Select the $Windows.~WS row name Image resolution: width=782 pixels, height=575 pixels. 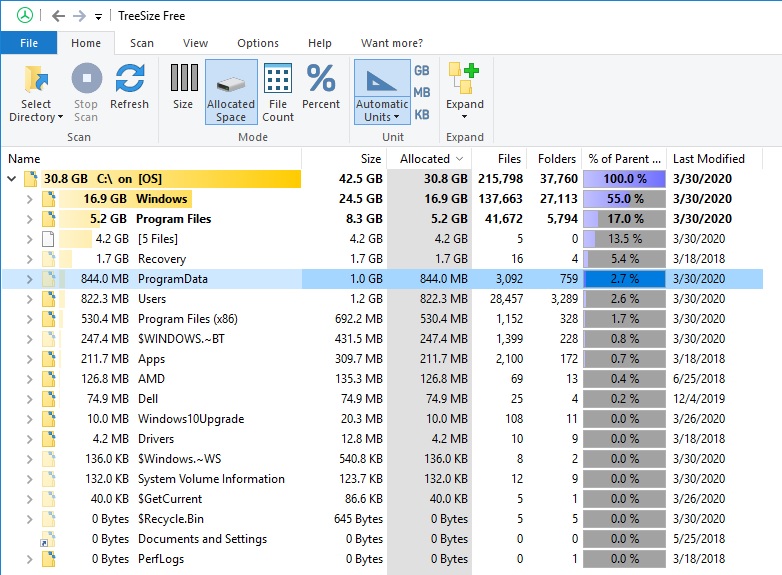[180, 459]
